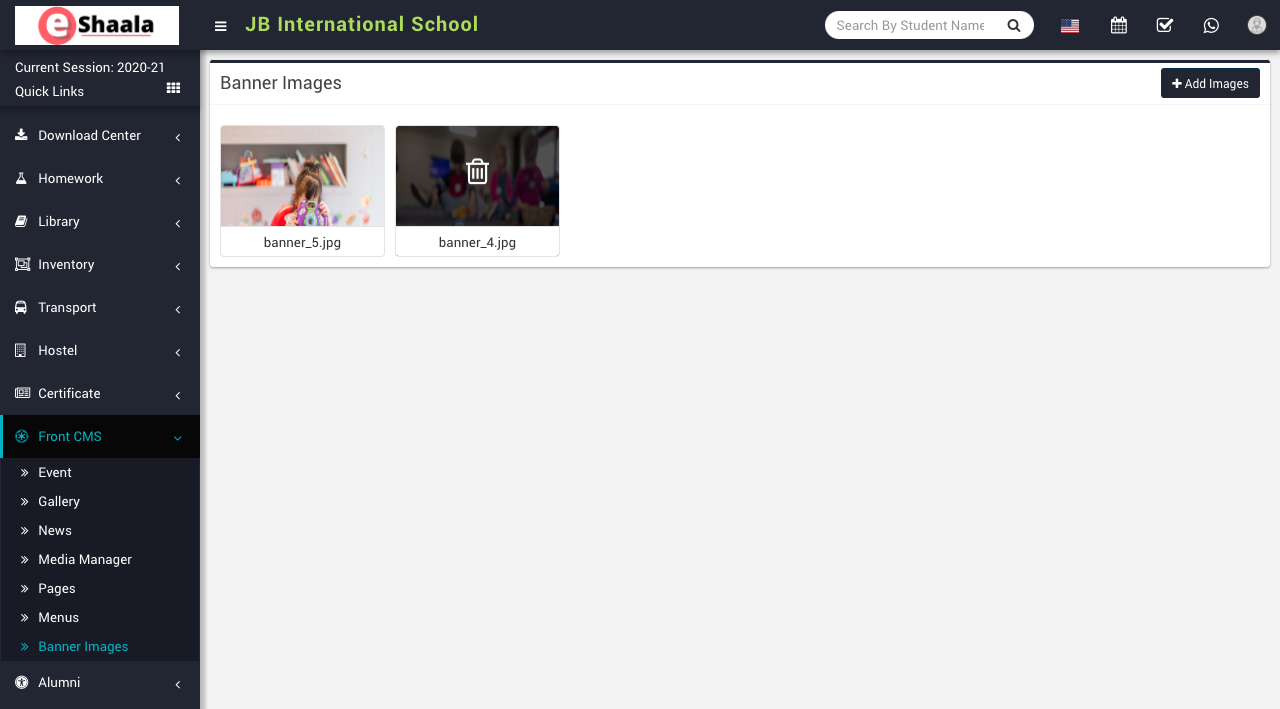Open Media Manager submenu item
This screenshot has height=709, width=1280.
(85, 560)
